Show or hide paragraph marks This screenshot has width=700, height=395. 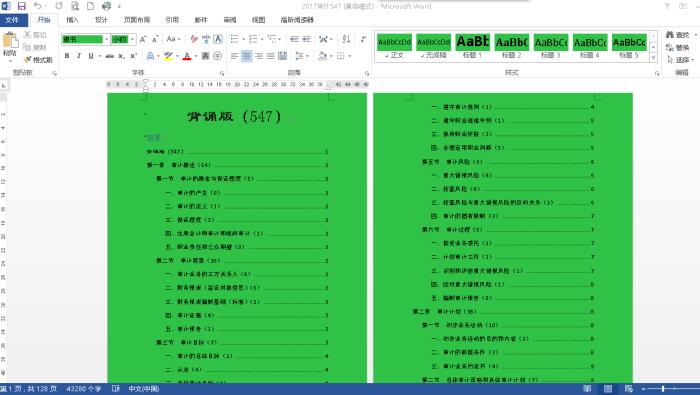coord(363,39)
